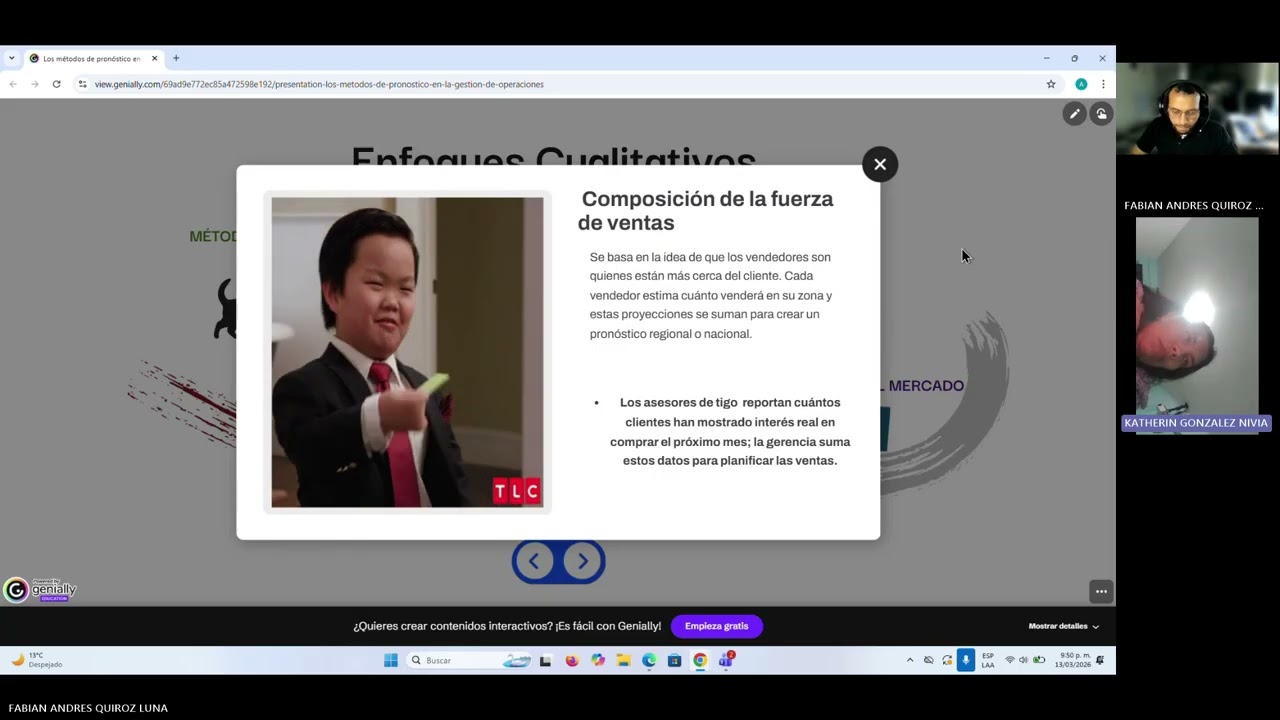1280x720 pixels.
Task: Click the taskbar Buscar search box
Action: click(x=469, y=660)
